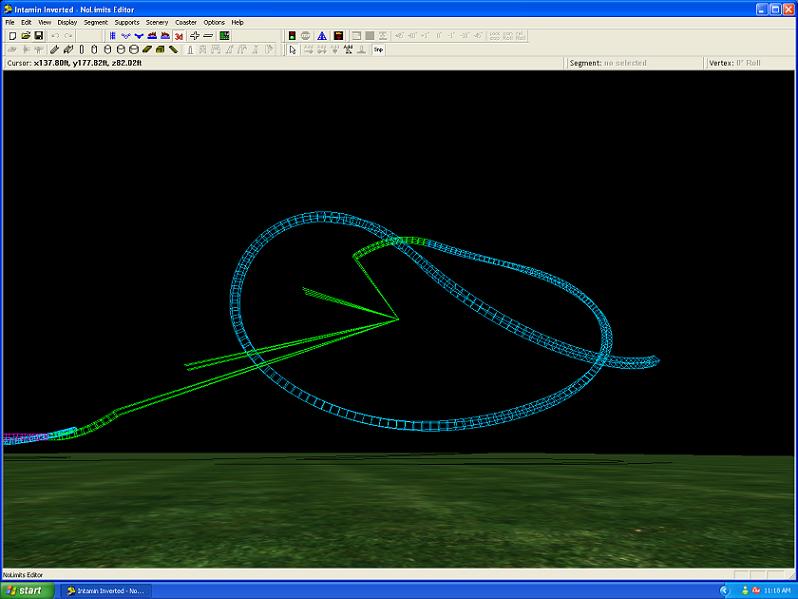Expand the Scenery menu

pyautogui.click(x=157, y=22)
